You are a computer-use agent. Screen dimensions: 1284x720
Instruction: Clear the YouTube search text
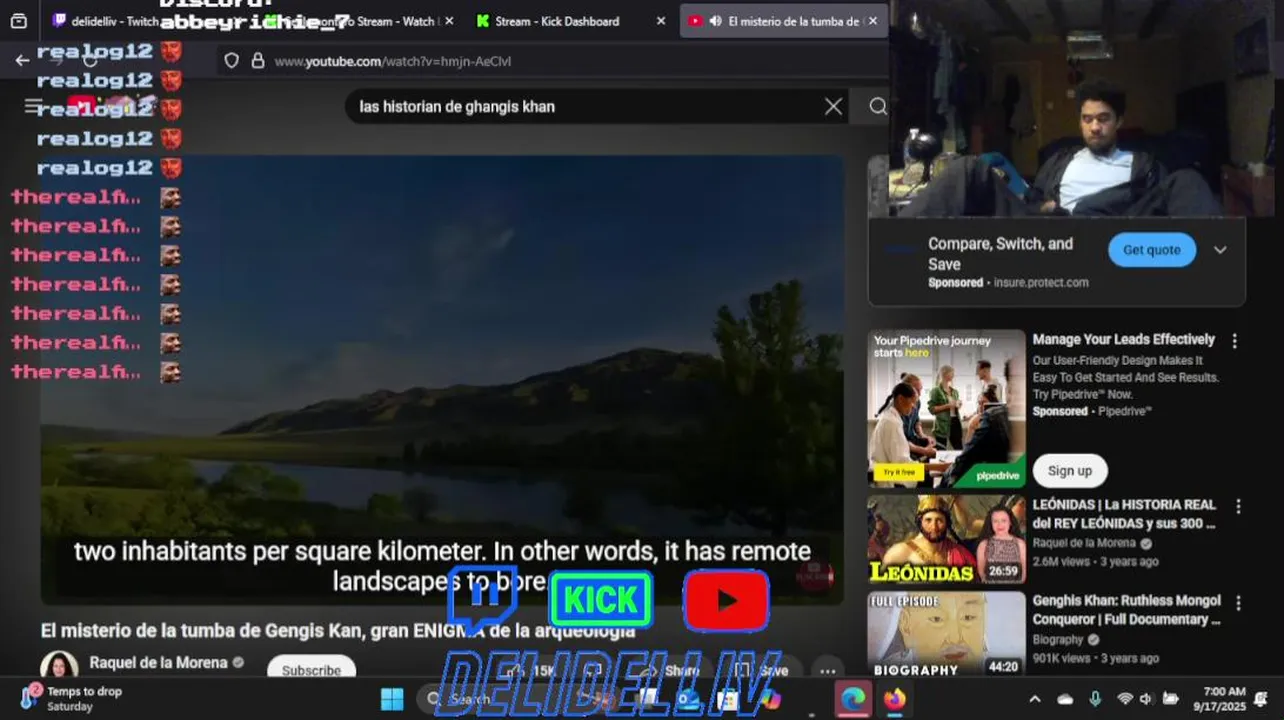pos(833,106)
